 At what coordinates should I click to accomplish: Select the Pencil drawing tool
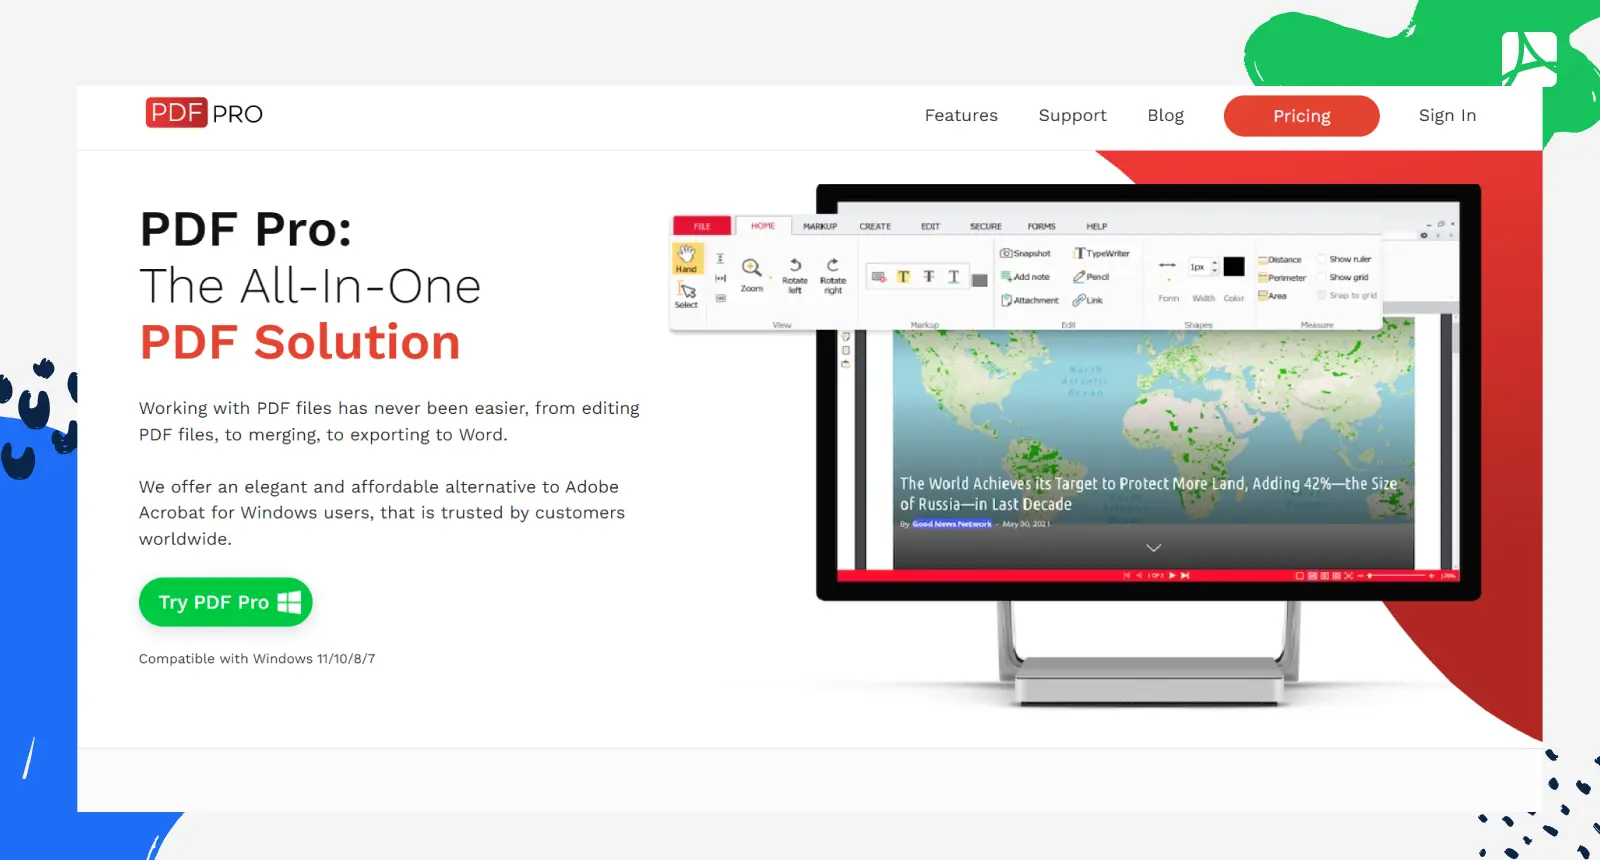[x=1091, y=277]
